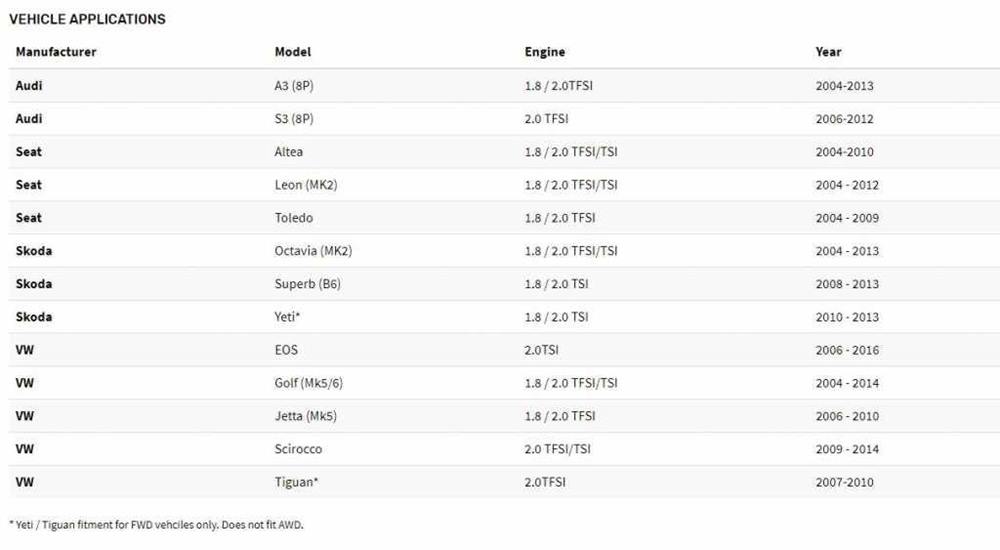
Task: Select the 2006 - 2016 year cell
Action: pos(846,350)
